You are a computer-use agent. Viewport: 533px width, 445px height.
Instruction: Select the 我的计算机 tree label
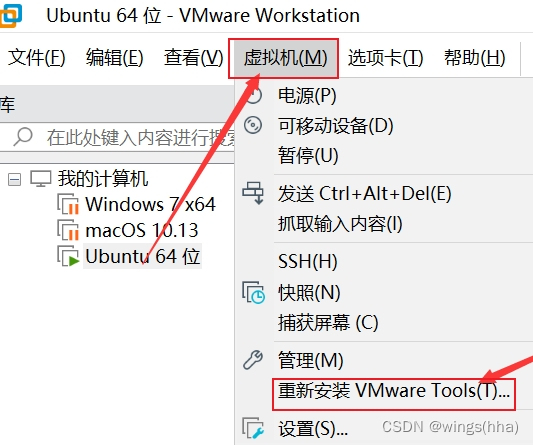tap(103, 178)
